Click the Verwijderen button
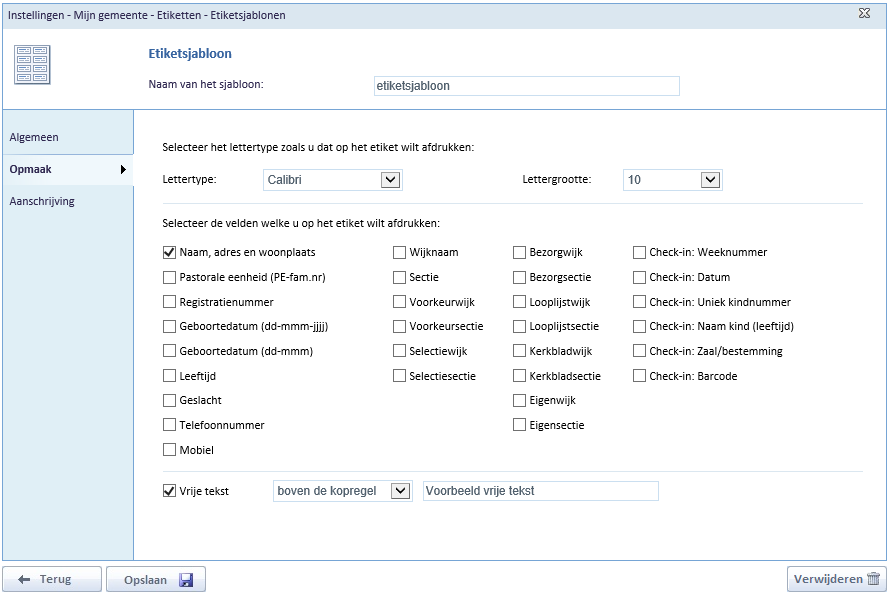 pyautogui.click(x=836, y=579)
